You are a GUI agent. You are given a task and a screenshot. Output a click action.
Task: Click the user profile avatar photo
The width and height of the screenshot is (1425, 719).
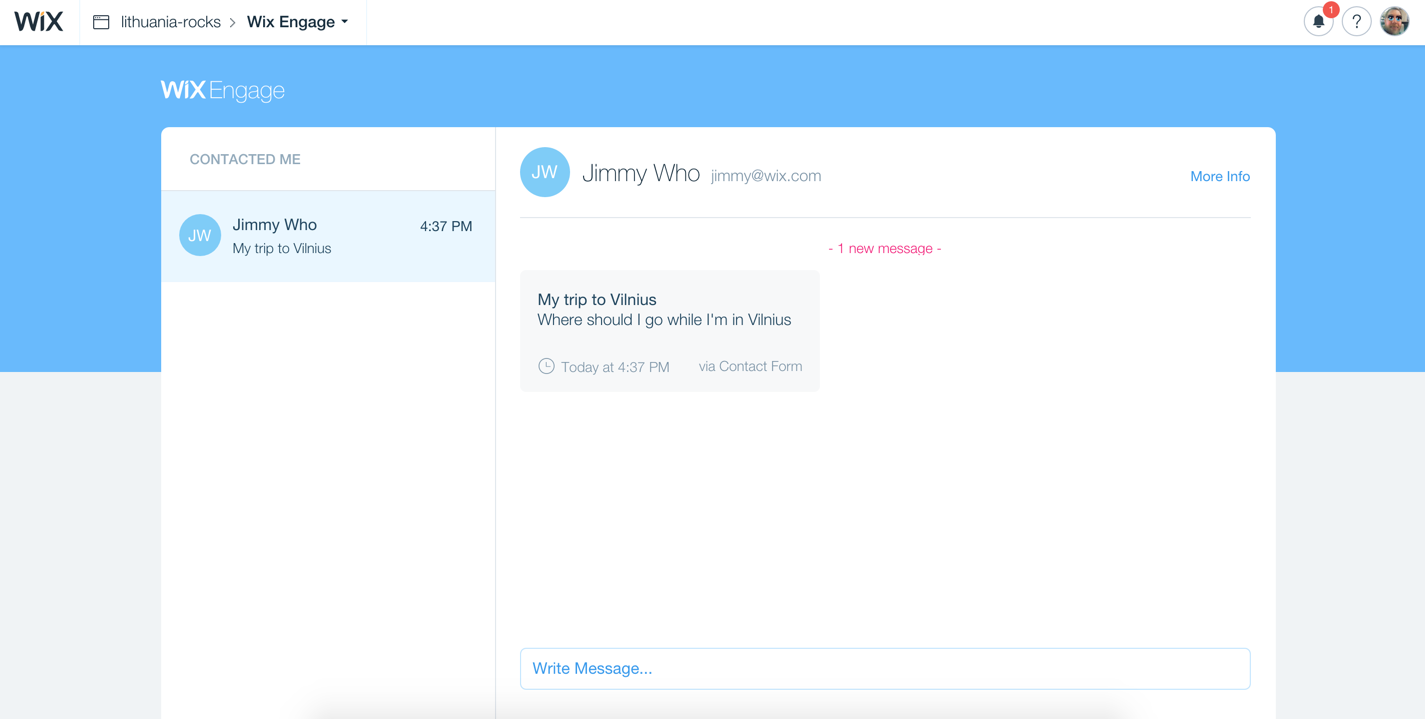[x=1395, y=21]
